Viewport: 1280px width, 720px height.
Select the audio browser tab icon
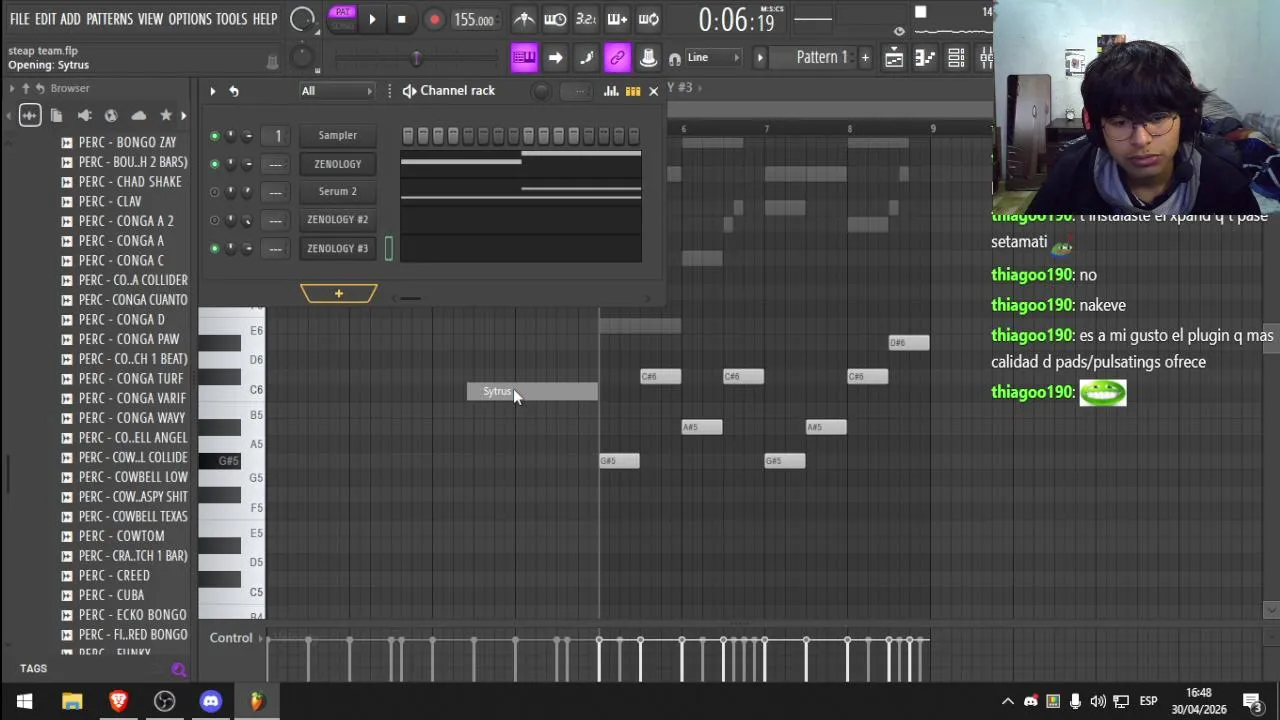[30, 115]
